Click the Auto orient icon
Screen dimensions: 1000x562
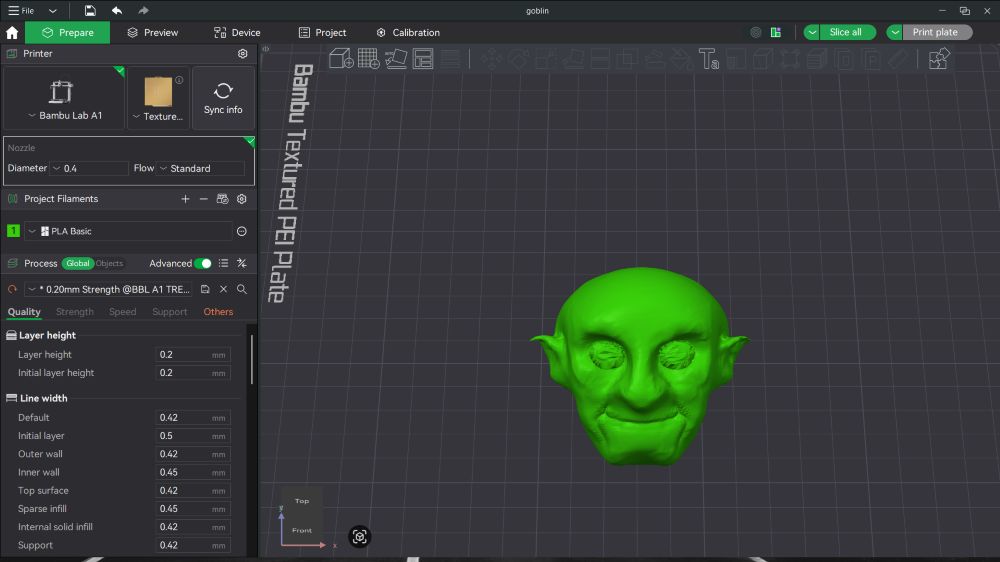point(395,59)
